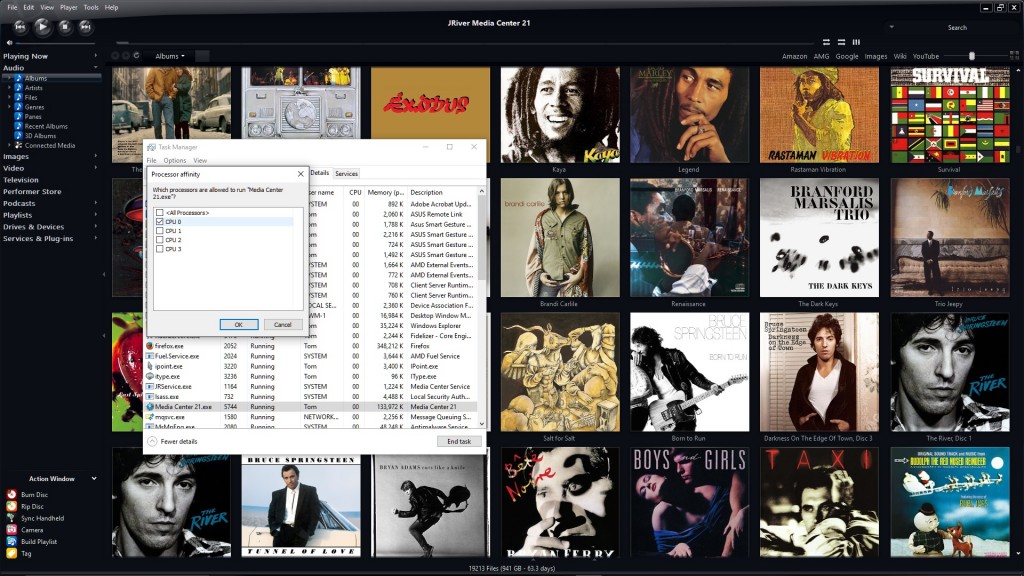This screenshot has height=576, width=1024.
Task: Close the Processor affinity dialog
Action: coord(300,174)
